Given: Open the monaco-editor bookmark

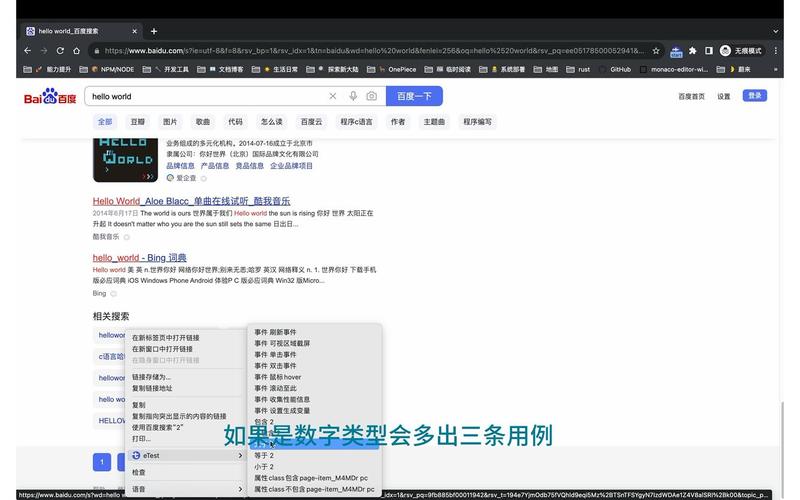Looking at the screenshot, I should coord(674,69).
